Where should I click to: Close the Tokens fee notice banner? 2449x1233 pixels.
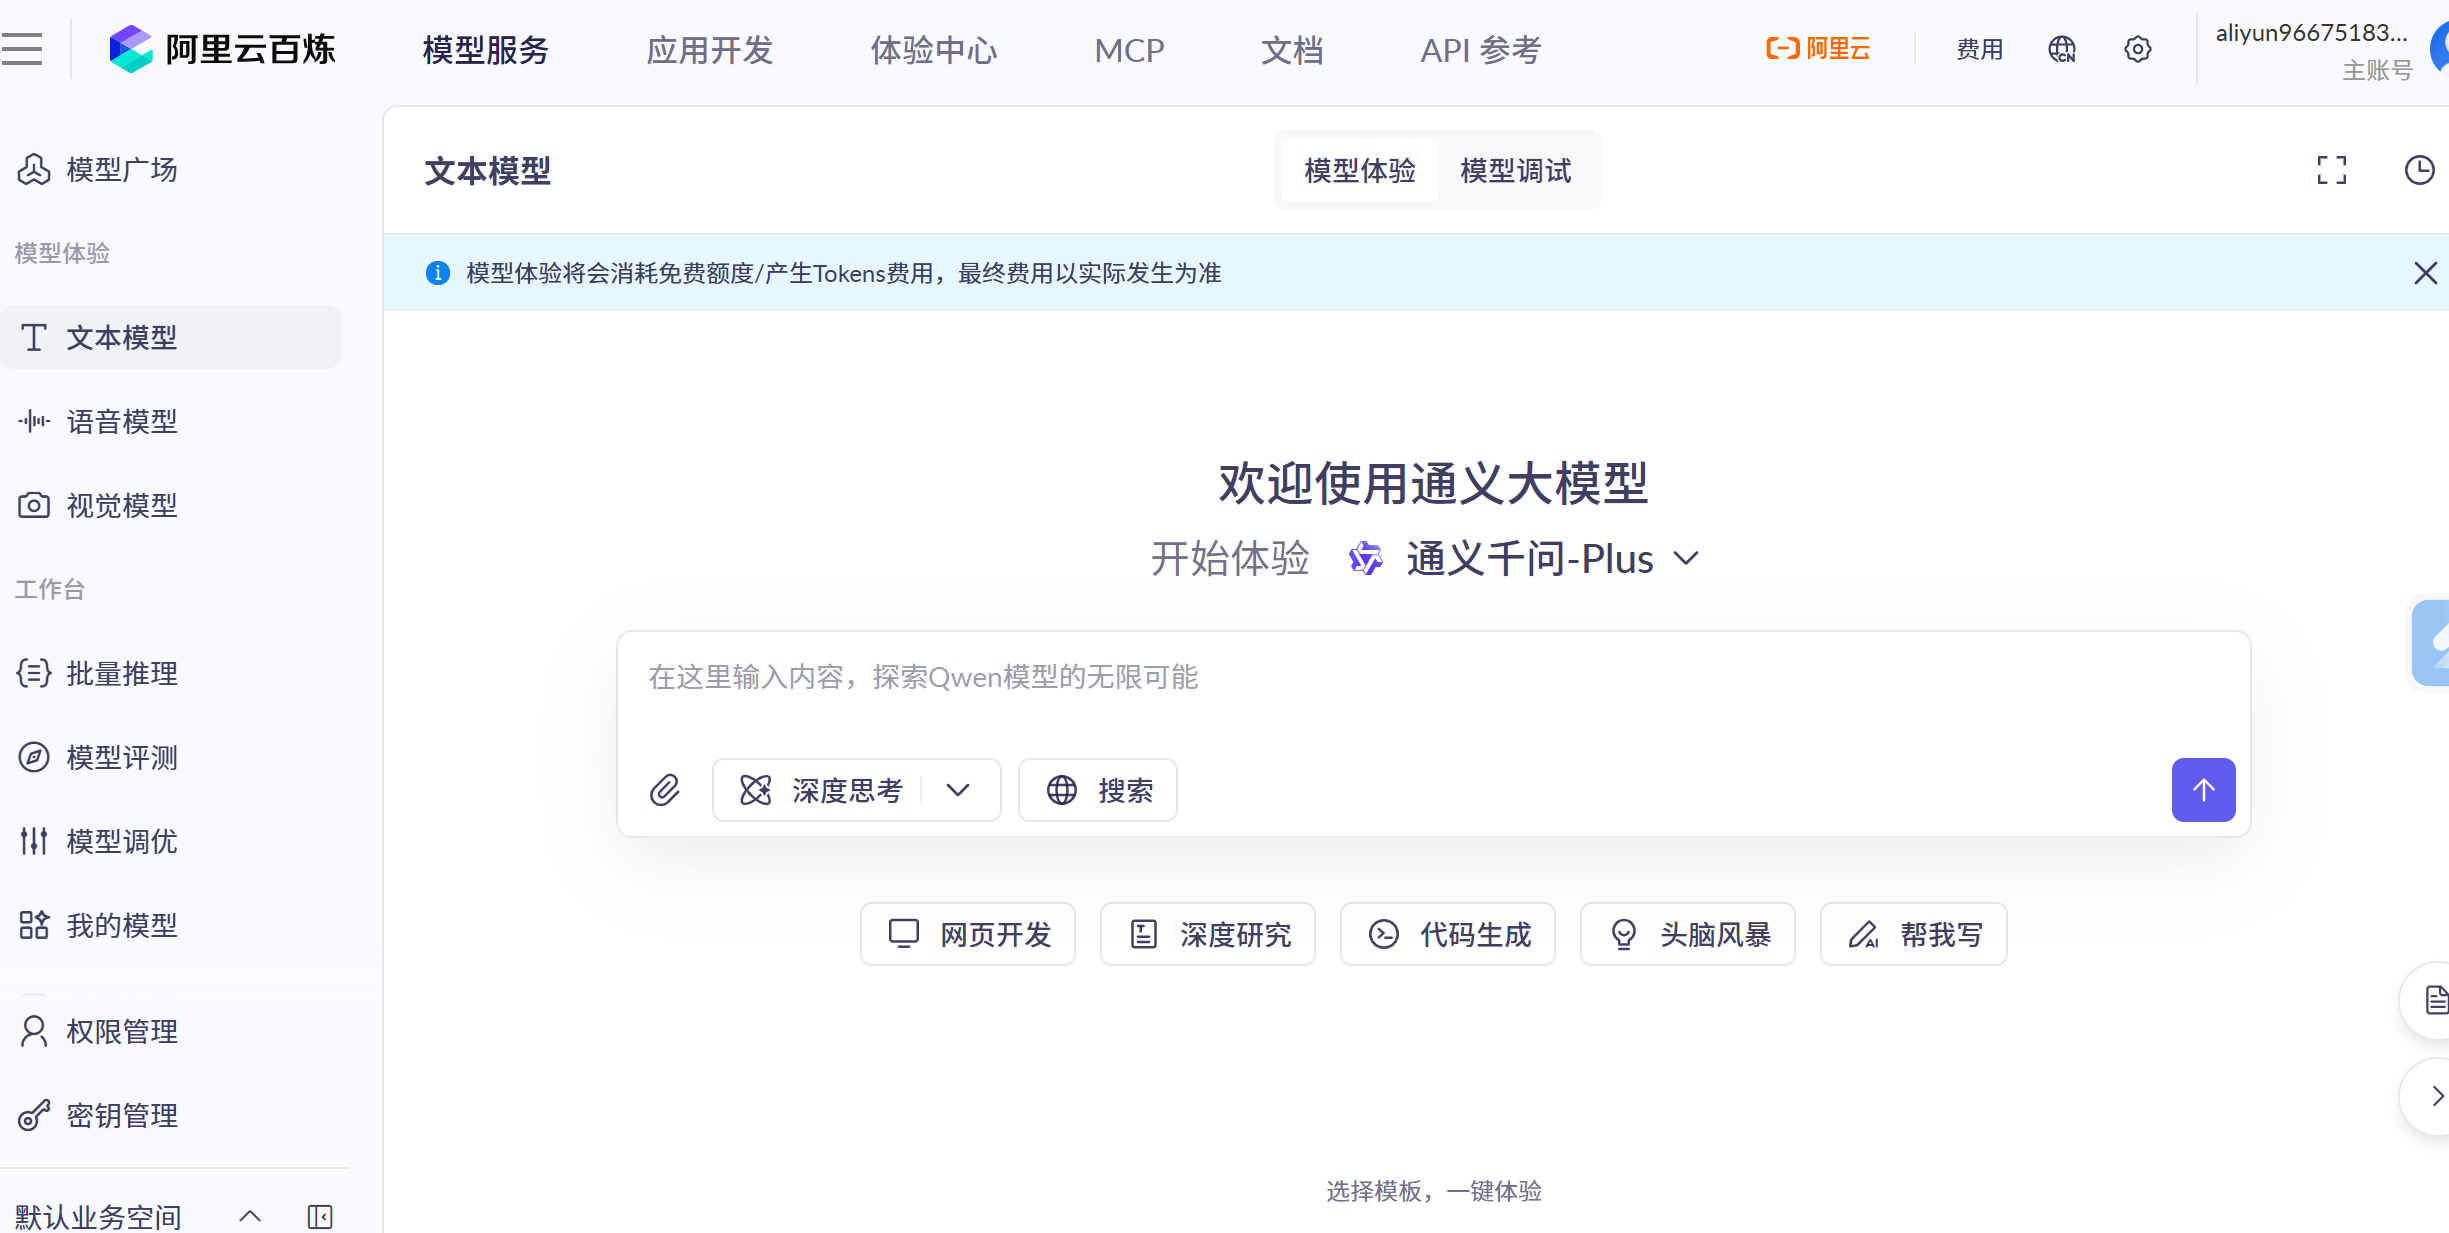[2424, 273]
